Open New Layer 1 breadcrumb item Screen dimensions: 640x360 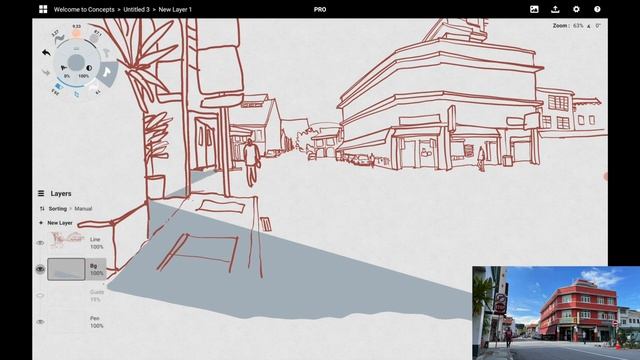[x=175, y=9]
